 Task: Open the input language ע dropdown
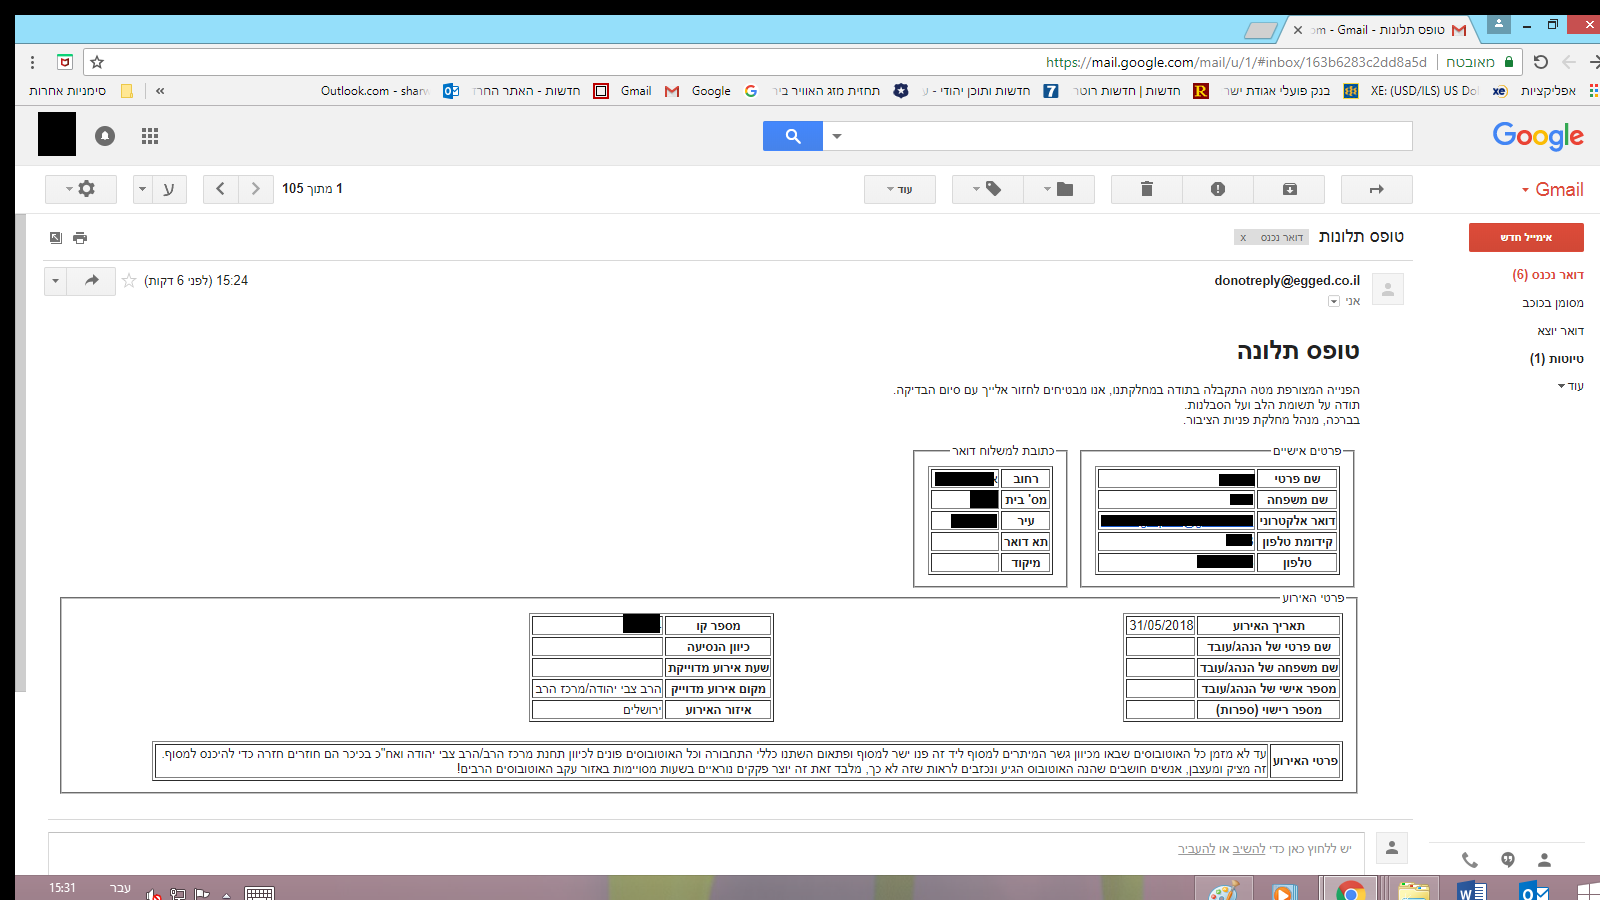pyautogui.click(x=160, y=189)
